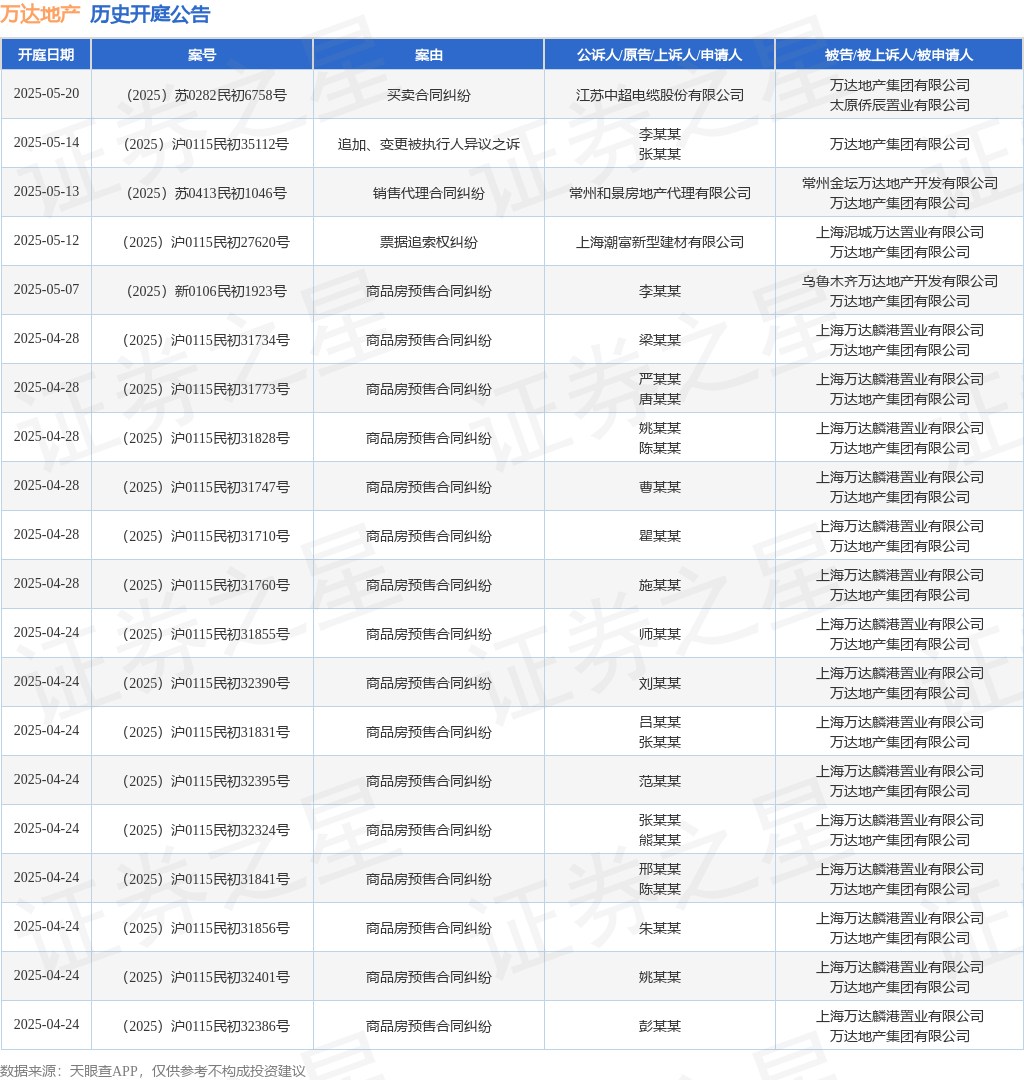The image size is (1024, 1080).
Task: Select case number (2025)沪0115民初31760号
Action: tap(206, 585)
